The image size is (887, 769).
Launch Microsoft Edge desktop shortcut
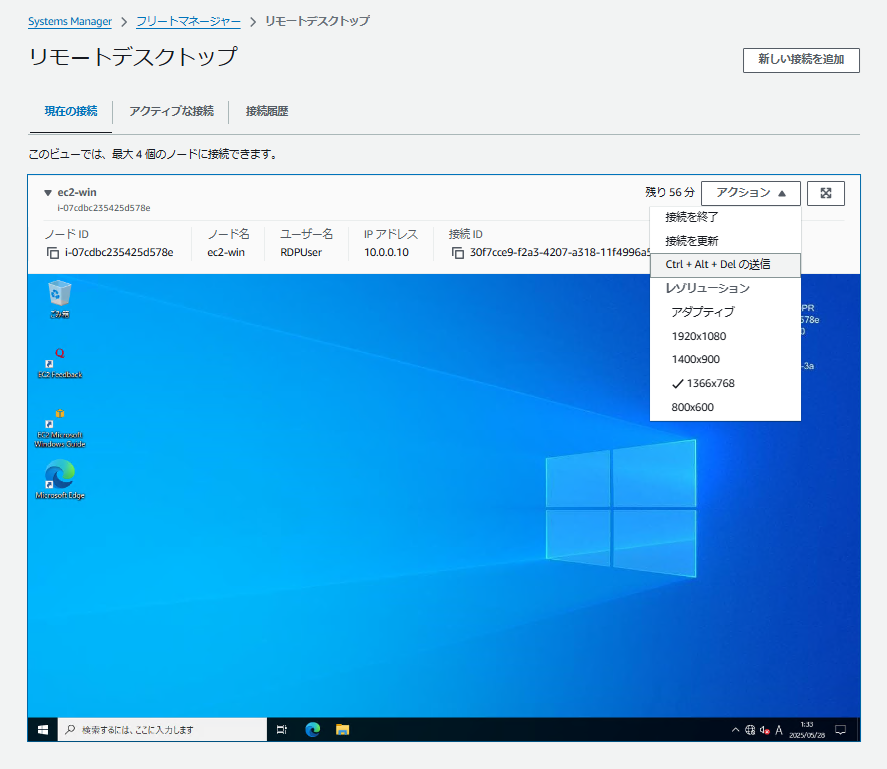59,479
